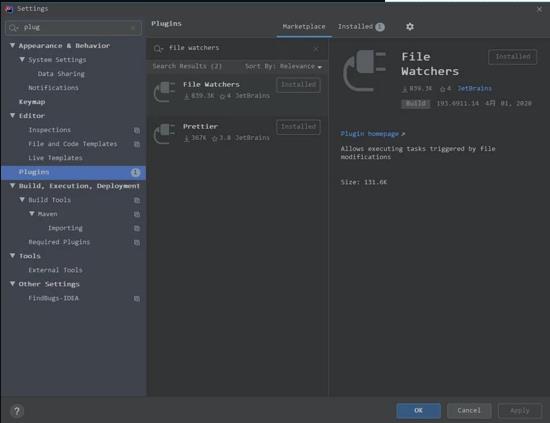550x423 pixels.
Task: Click the settings search magnifier icon
Action: (14, 28)
